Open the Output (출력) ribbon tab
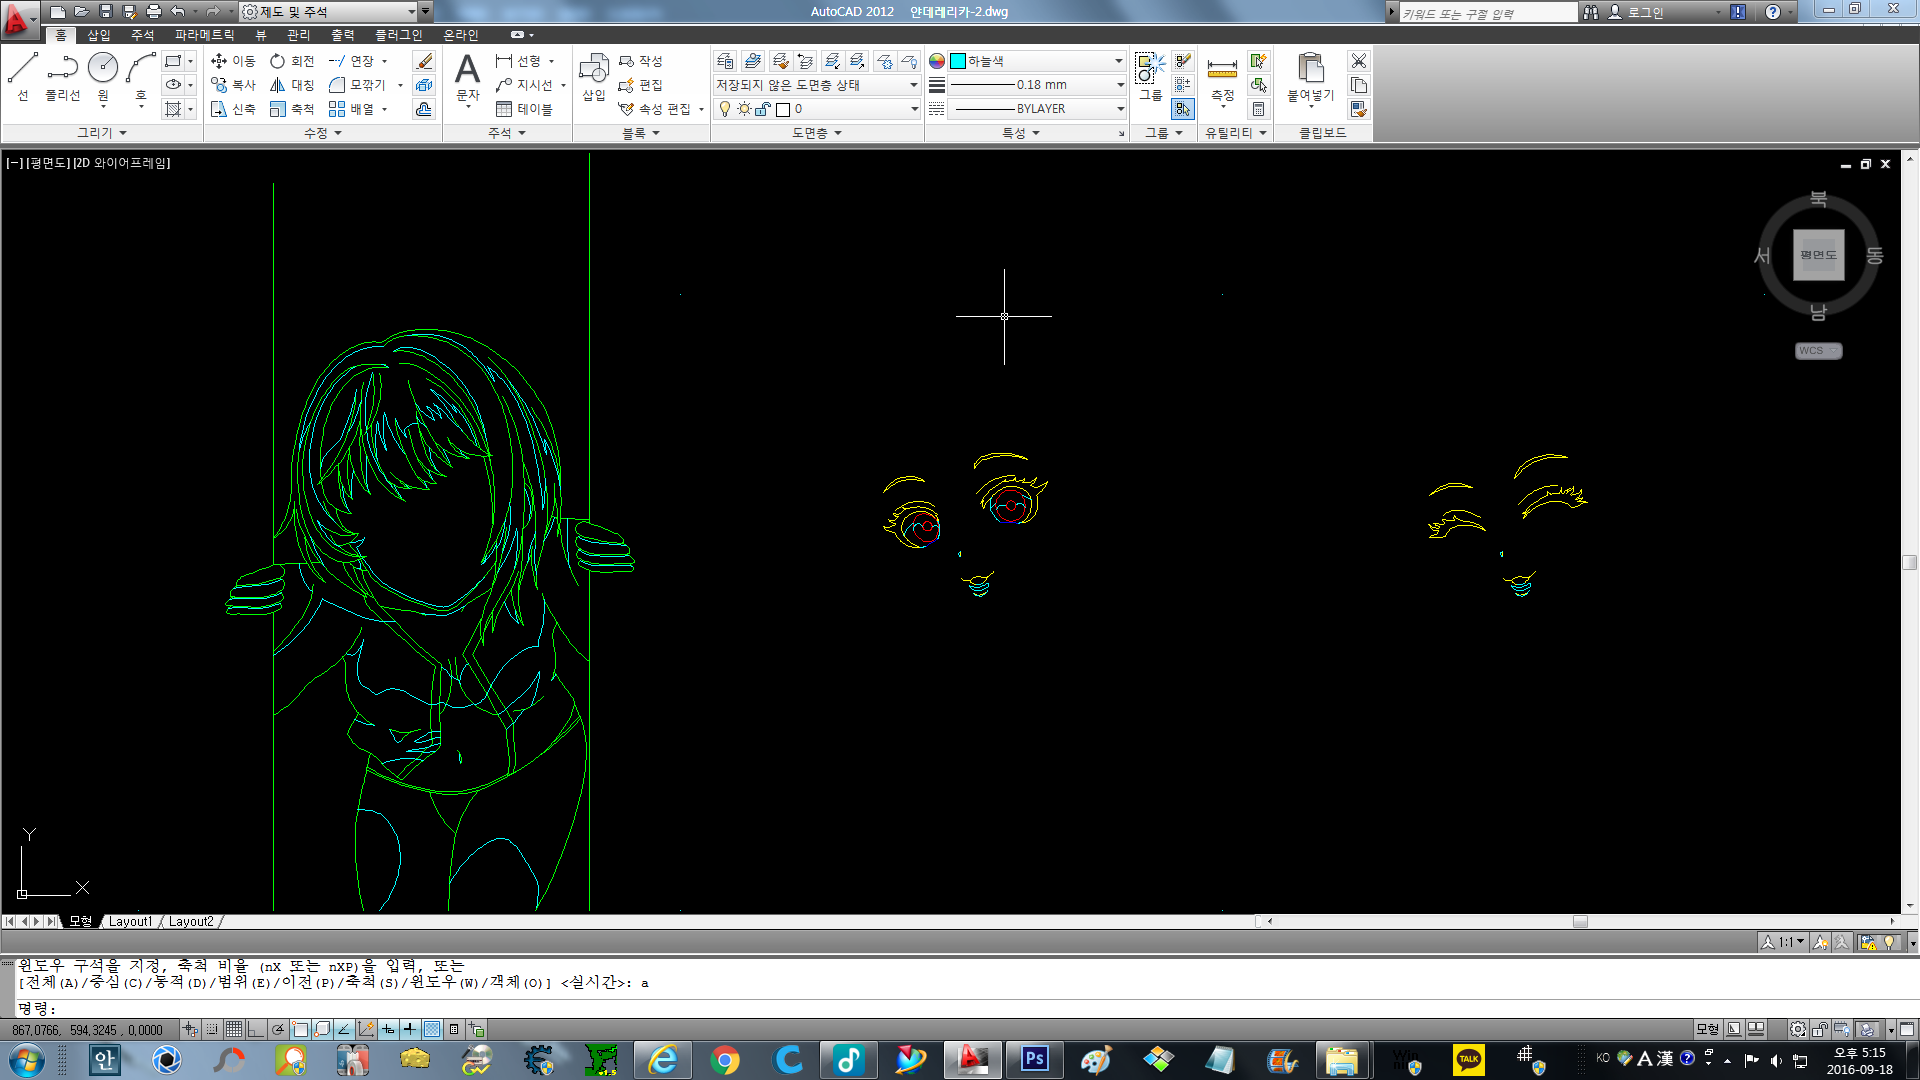Screen dimensions: 1920x1080 click(x=343, y=35)
